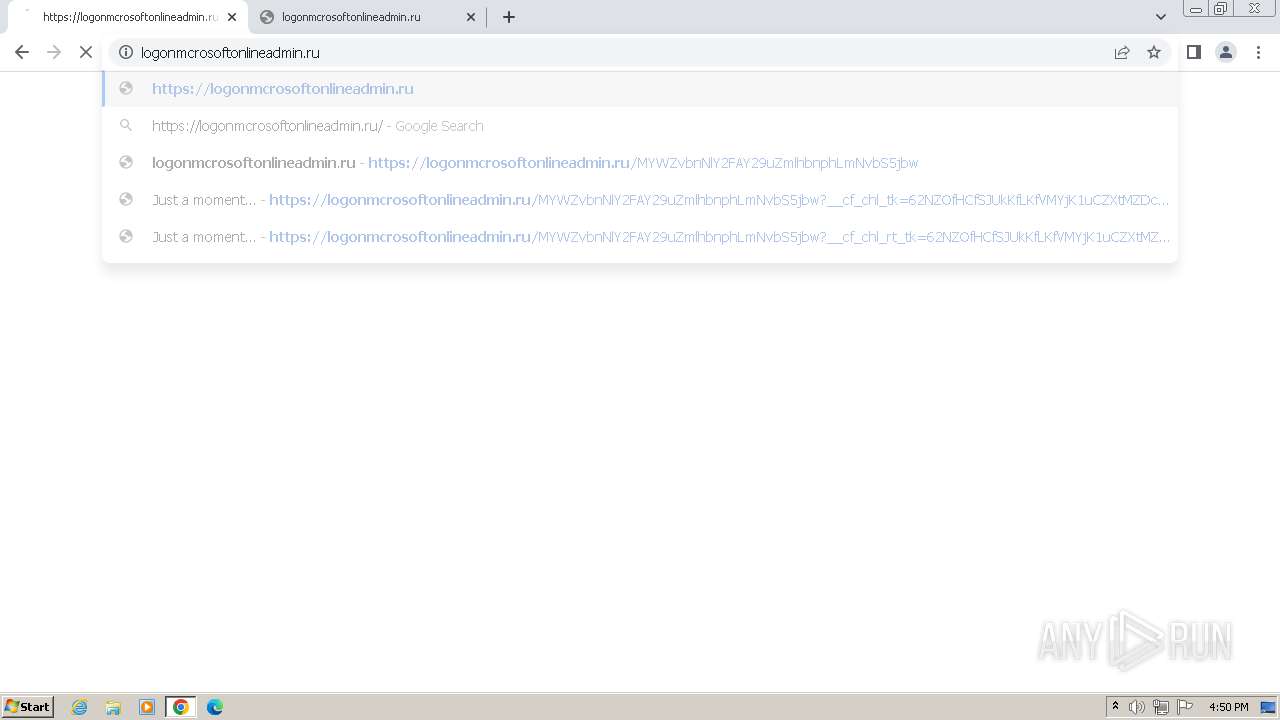Open a new tab
This screenshot has width=1280, height=720.
click(509, 17)
